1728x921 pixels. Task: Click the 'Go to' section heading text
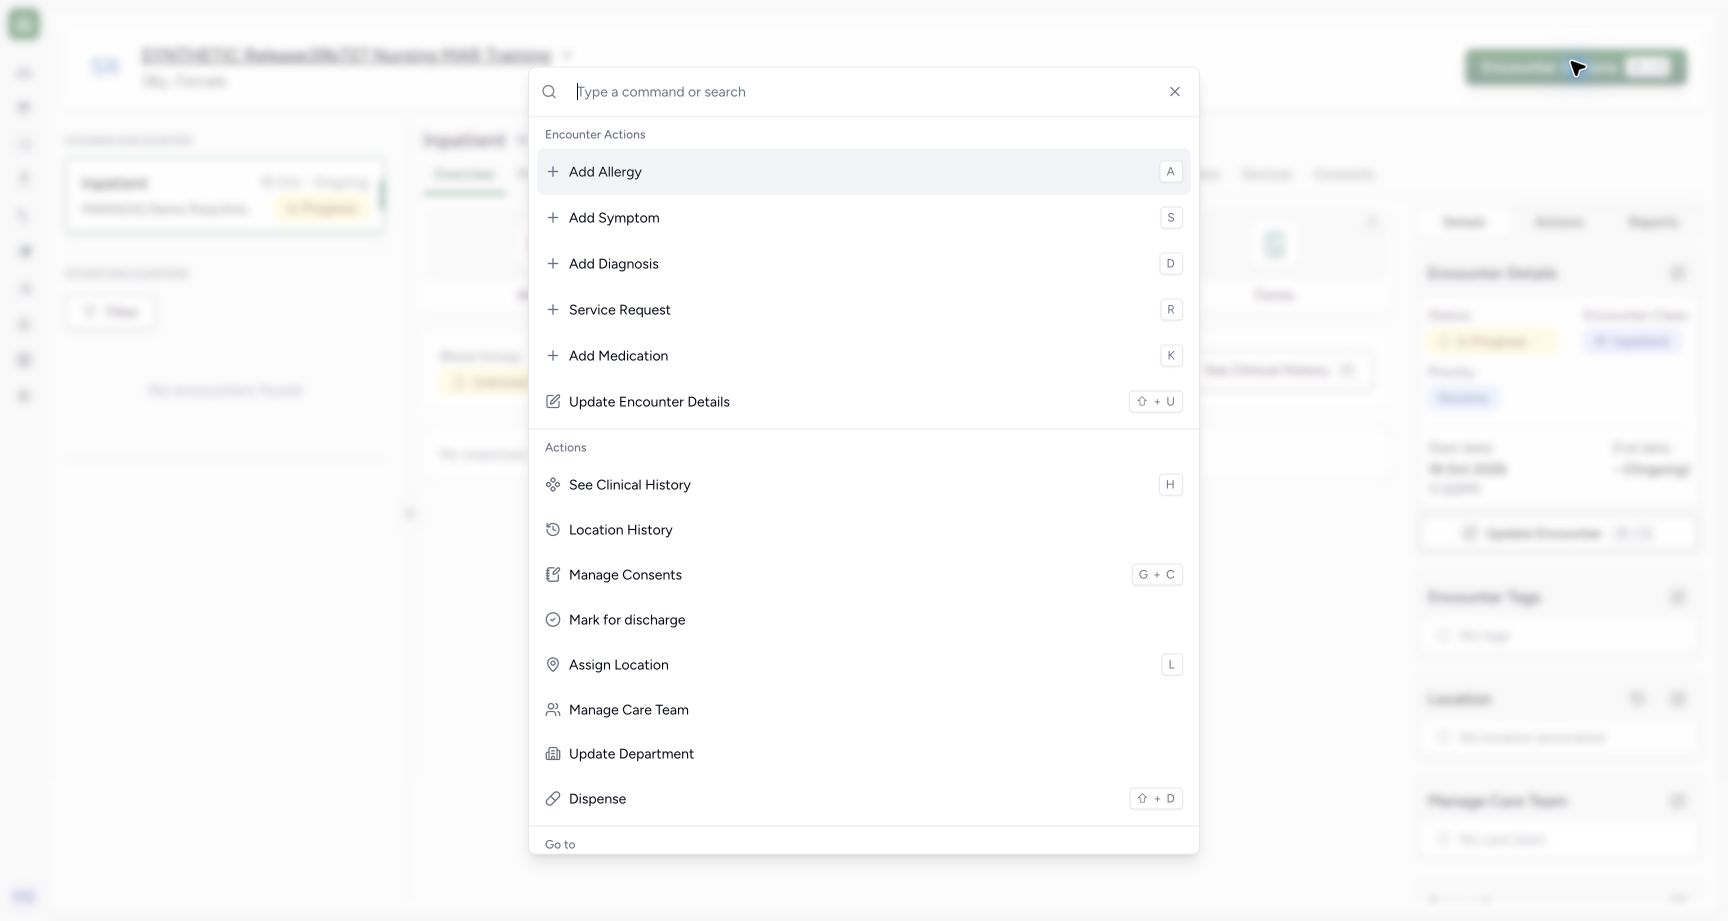560,845
